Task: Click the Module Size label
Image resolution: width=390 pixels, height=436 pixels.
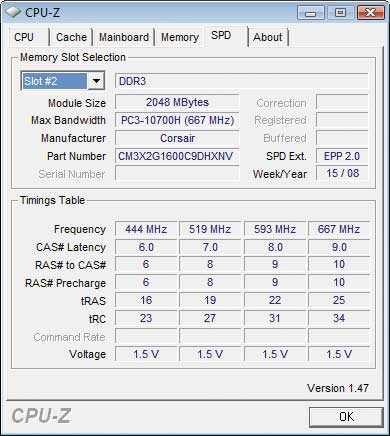Action: 77,103
